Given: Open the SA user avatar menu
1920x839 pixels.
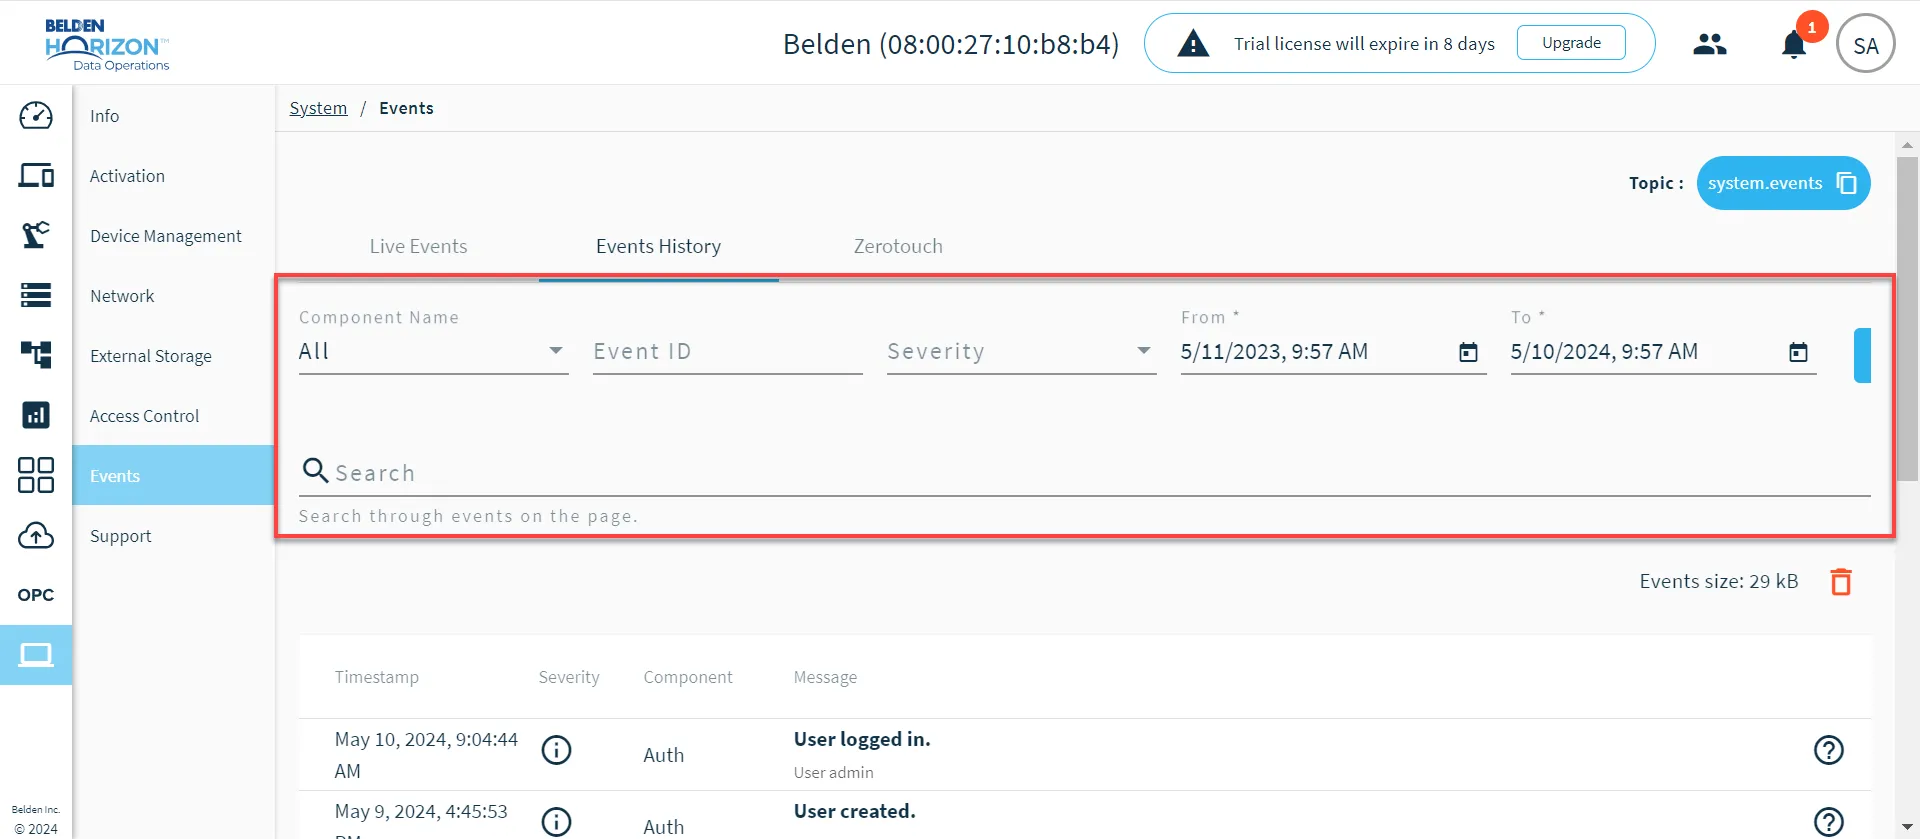Looking at the screenshot, I should pyautogui.click(x=1866, y=44).
